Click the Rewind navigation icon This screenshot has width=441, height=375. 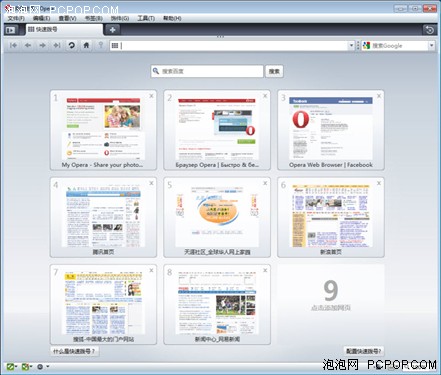point(13,45)
